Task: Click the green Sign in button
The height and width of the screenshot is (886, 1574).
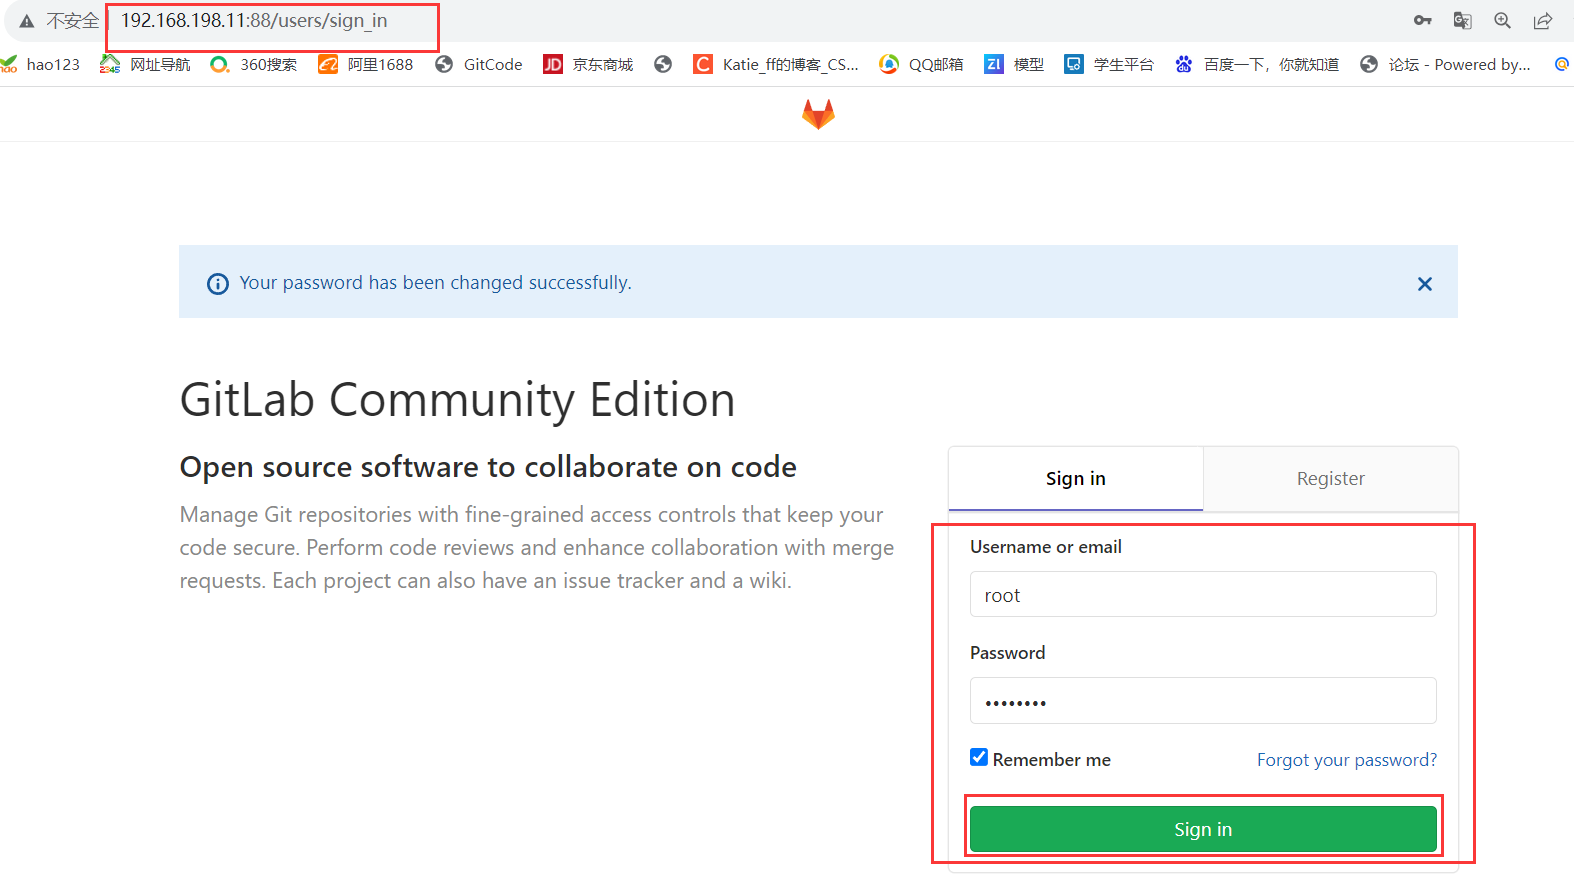Action: coord(1203,829)
